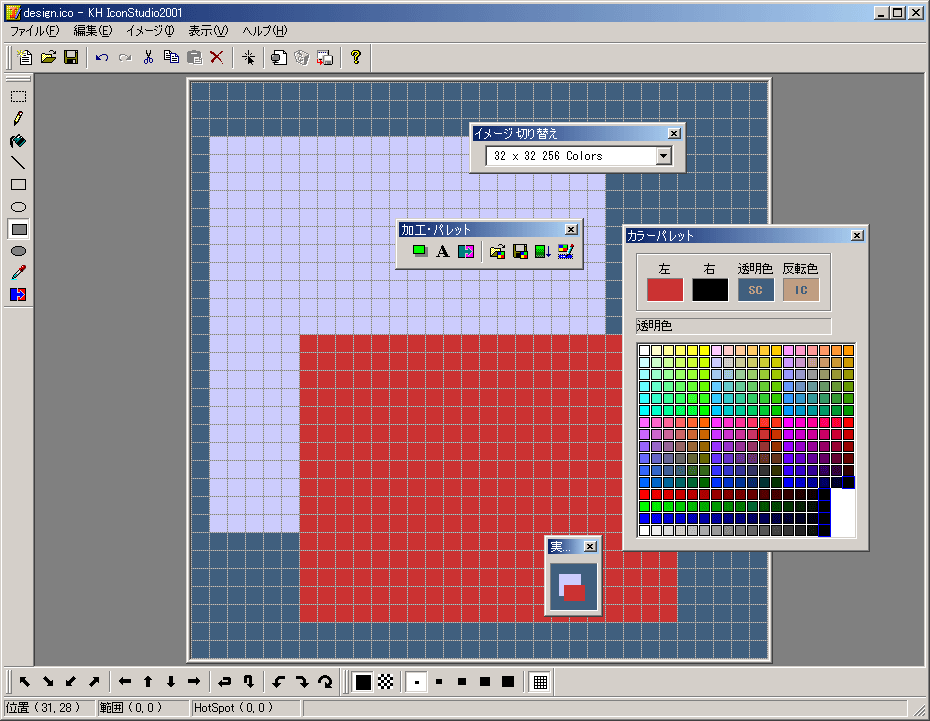Shift the image left with the arrow
Viewport: 930px width, 721px height.
[x=125, y=682]
